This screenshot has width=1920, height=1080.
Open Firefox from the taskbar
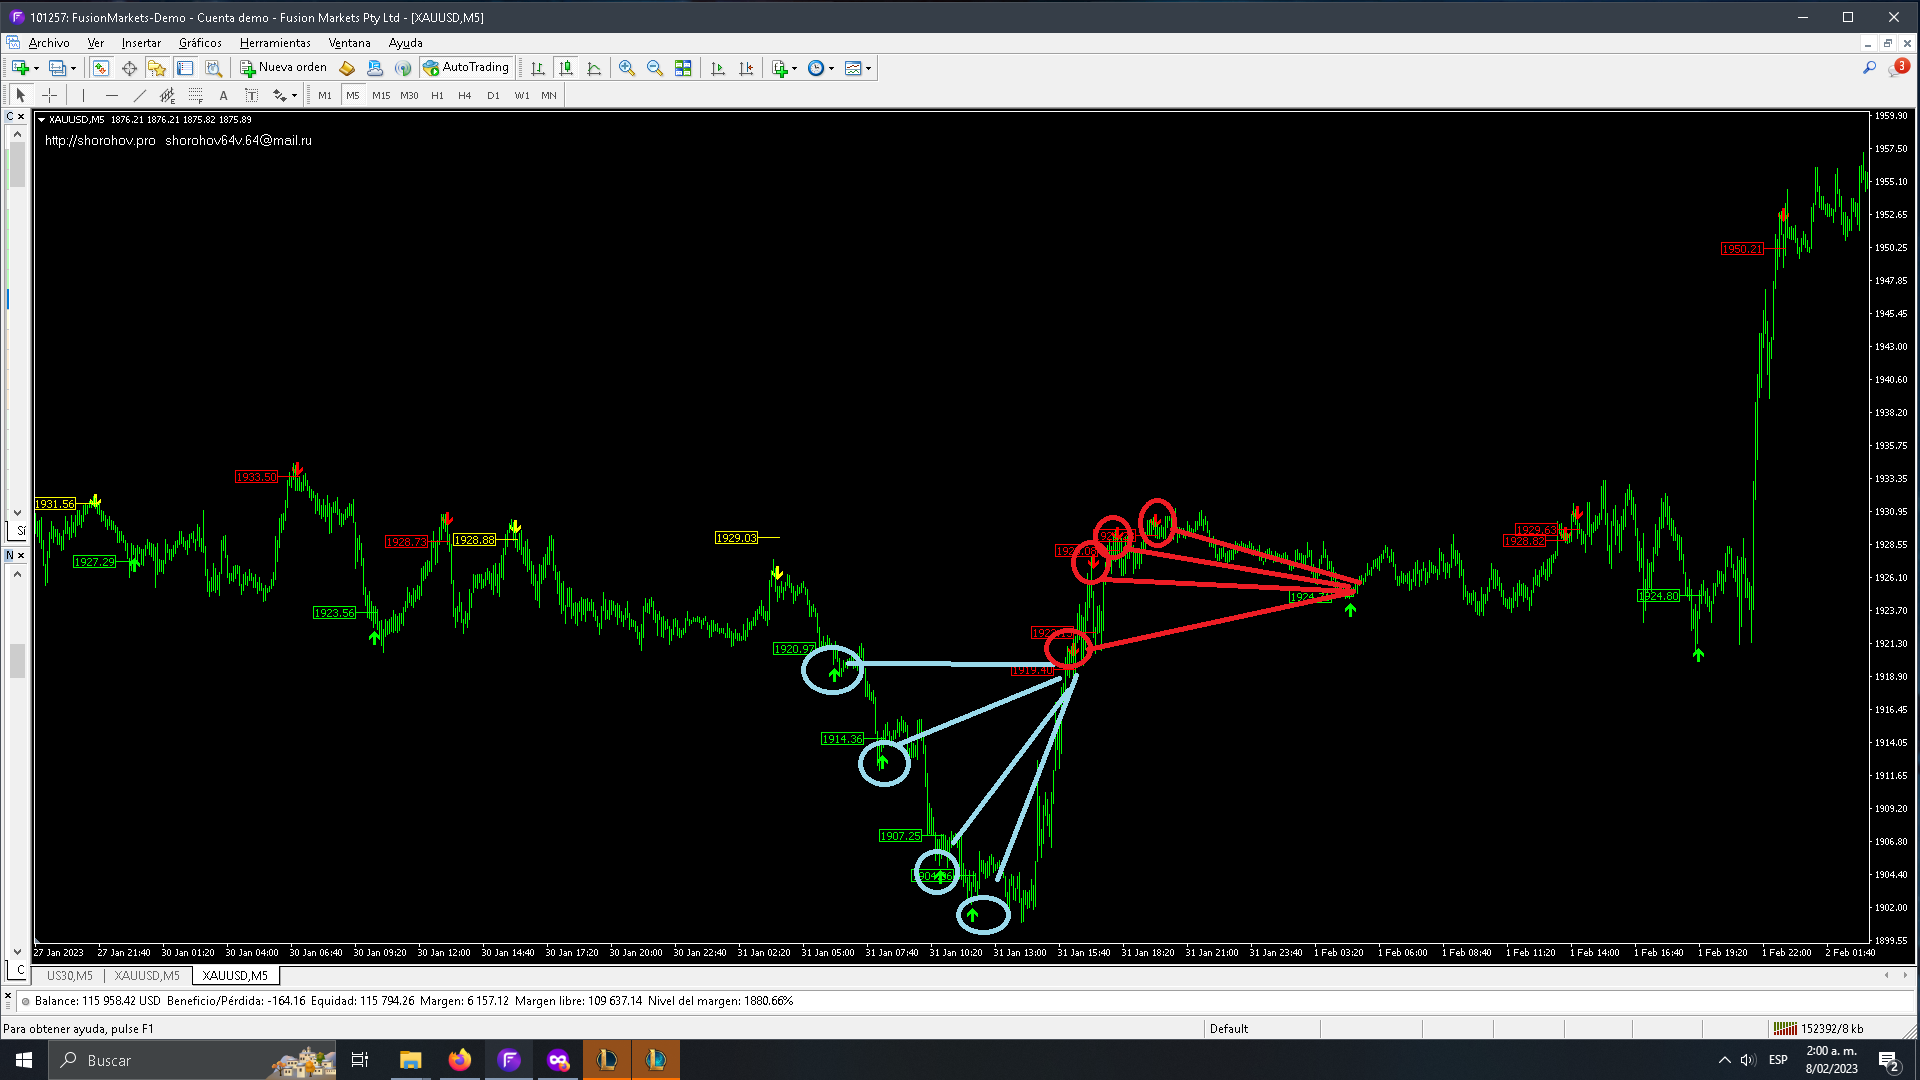tap(459, 1060)
